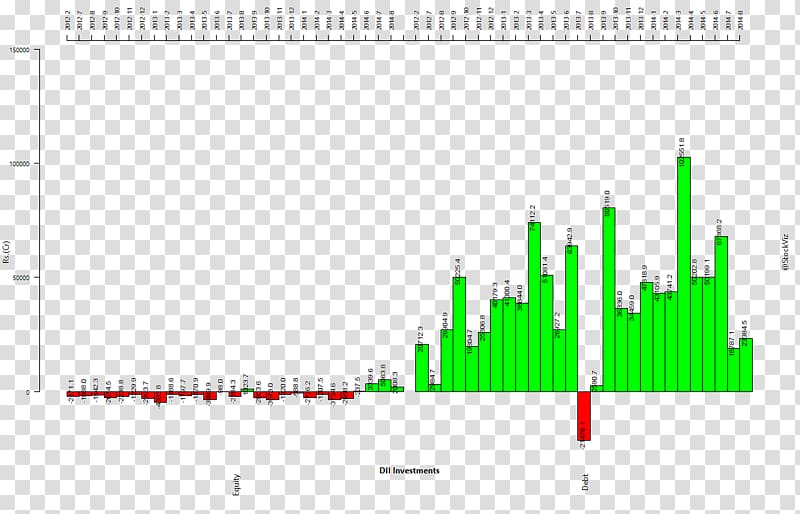The height and width of the screenshot is (514, 800).
Task: Select the 20712.3 value label
Action: (x=421, y=340)
